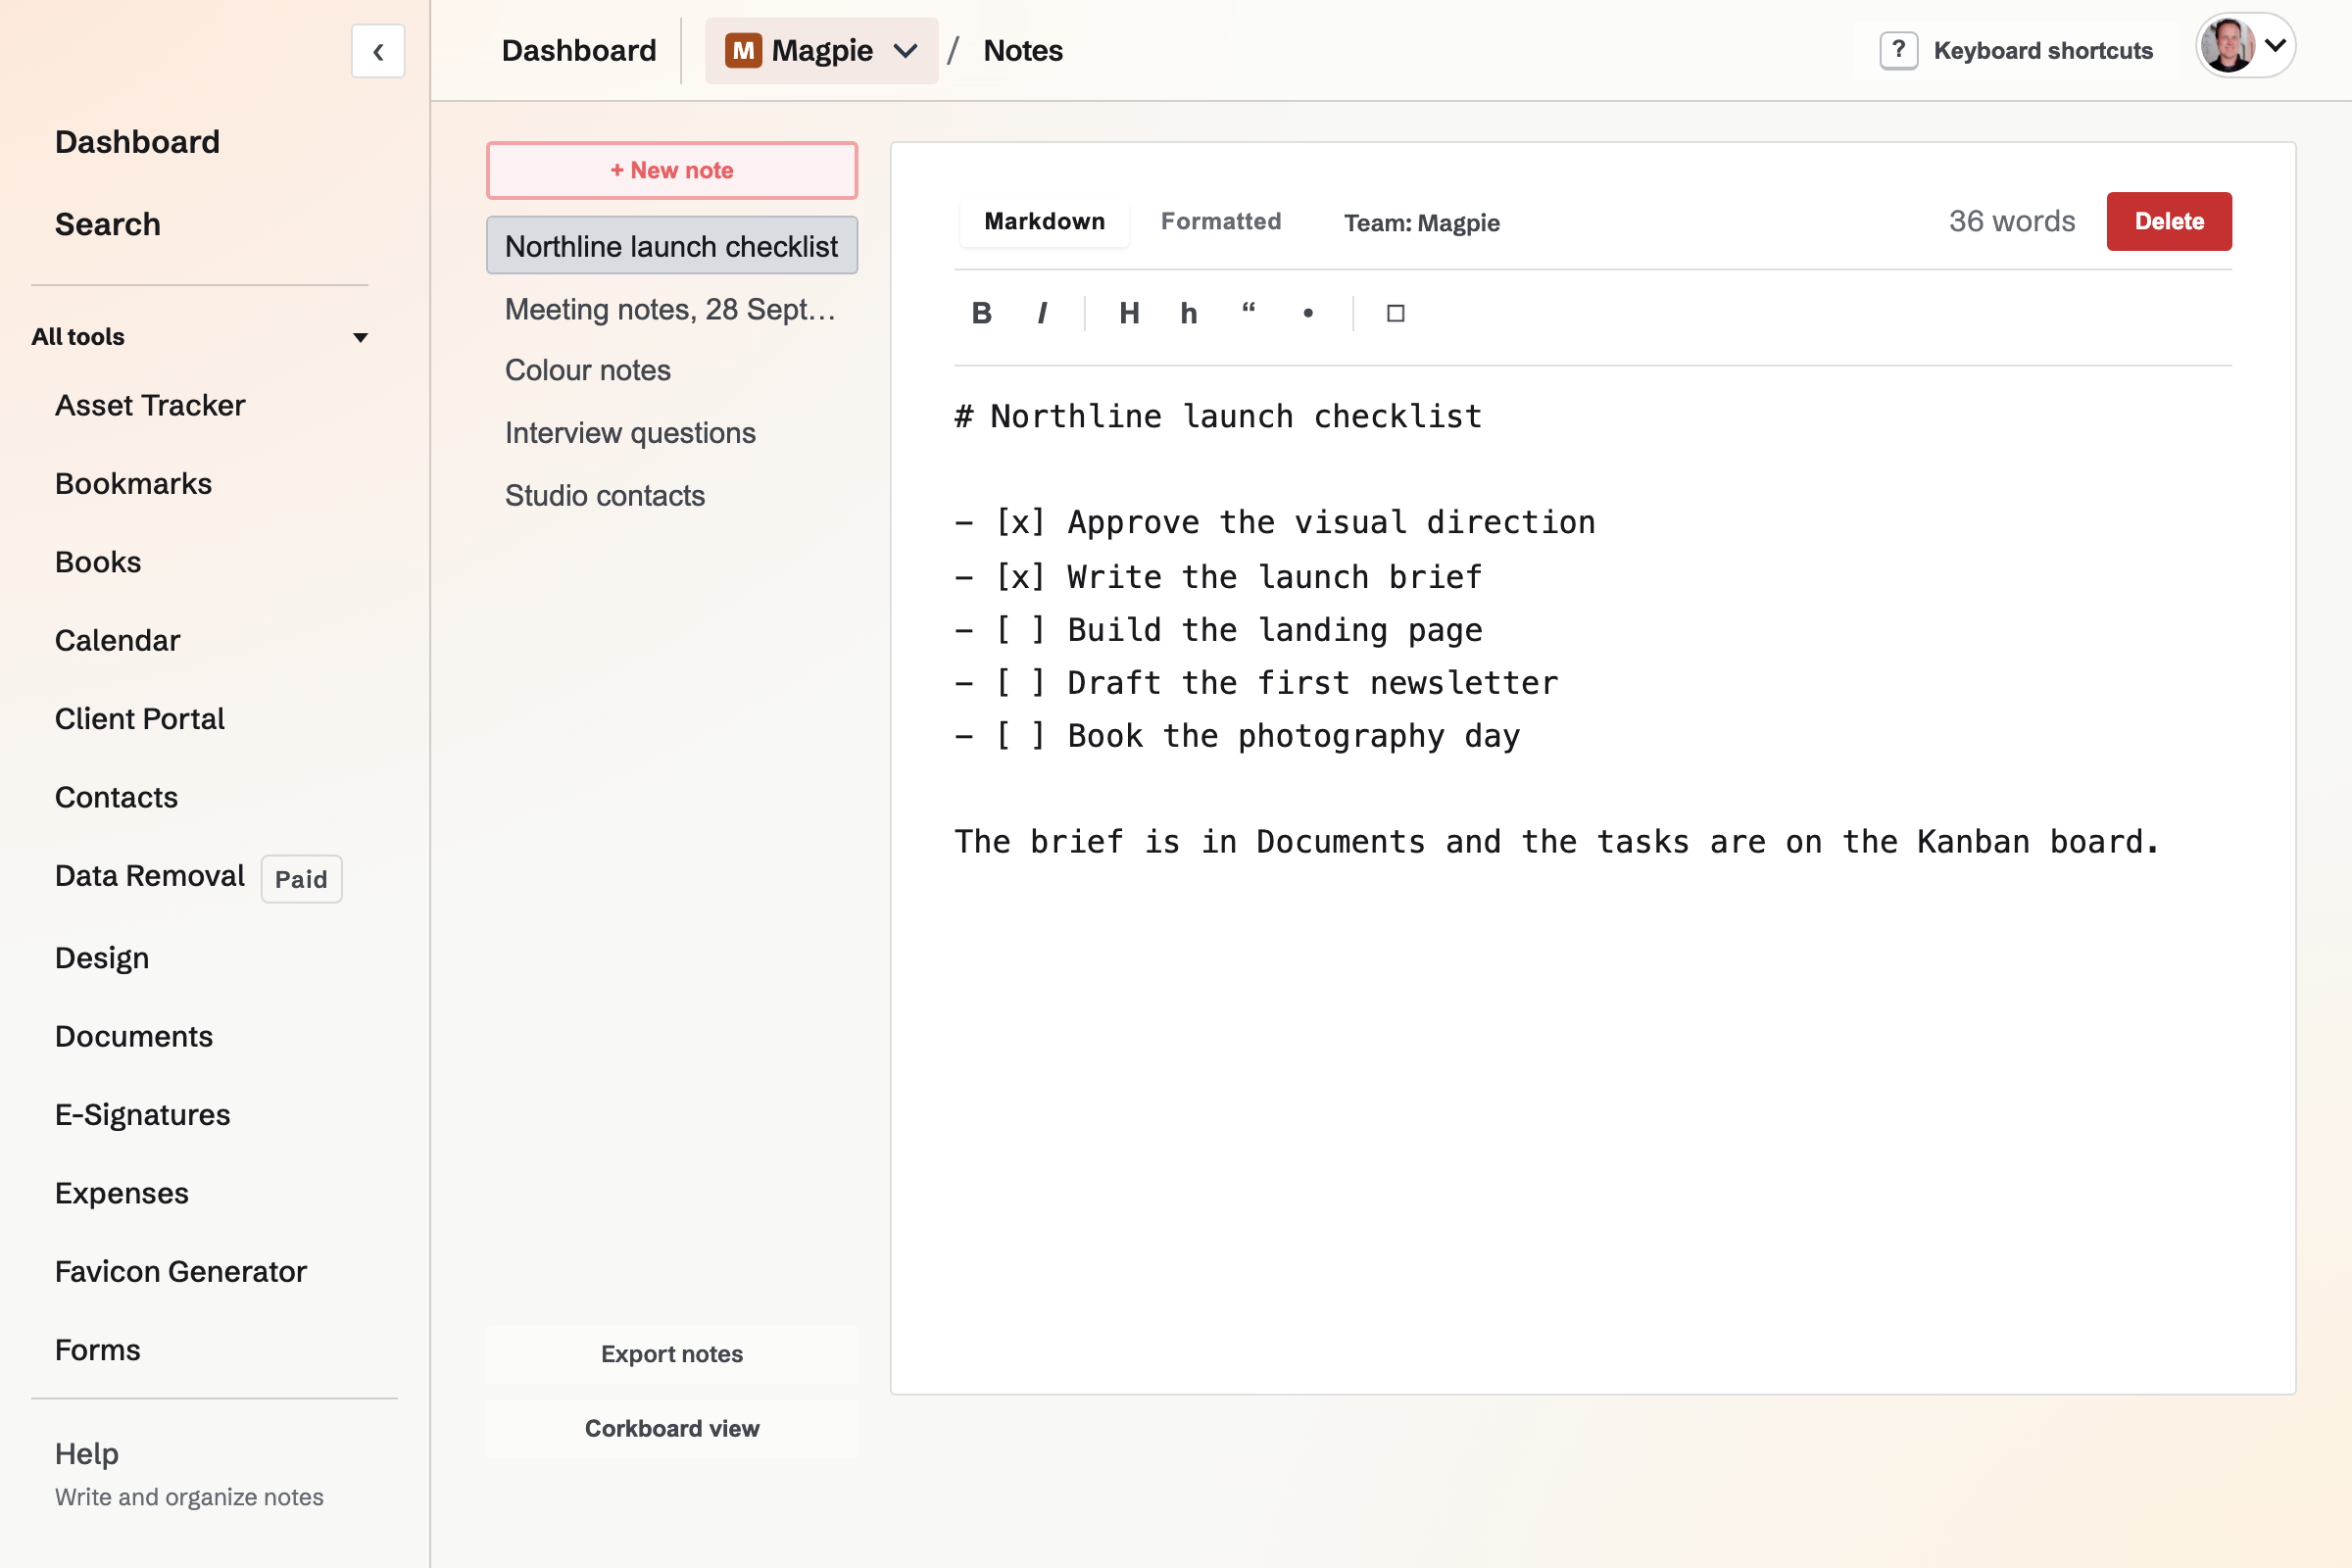Viewport: 2352px width, 1568px height.
Task: Export notes
Action: (672, 1354)
